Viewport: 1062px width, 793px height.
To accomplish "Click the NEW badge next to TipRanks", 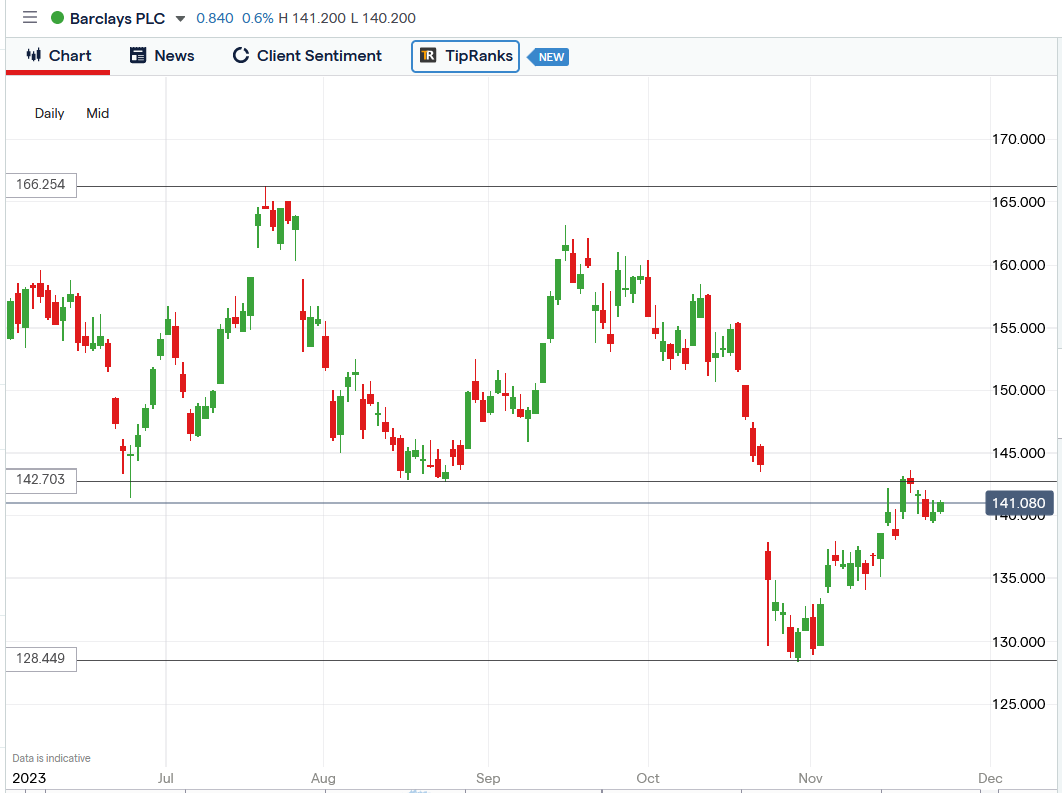I will (549, 57).
